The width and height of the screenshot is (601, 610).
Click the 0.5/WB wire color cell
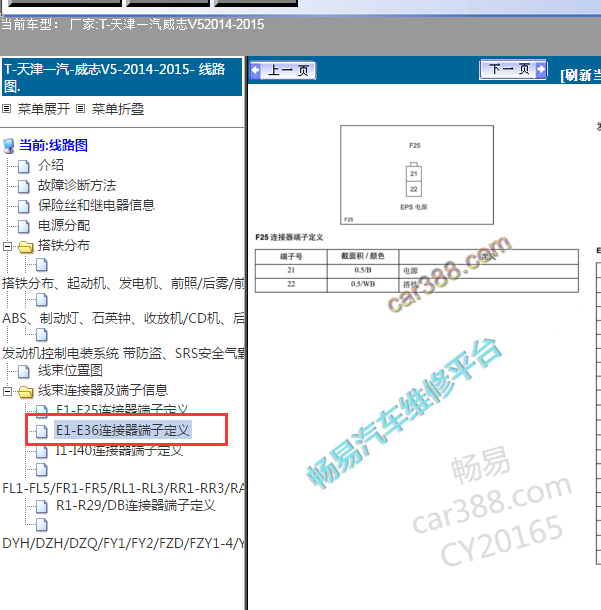coord(363,285)
